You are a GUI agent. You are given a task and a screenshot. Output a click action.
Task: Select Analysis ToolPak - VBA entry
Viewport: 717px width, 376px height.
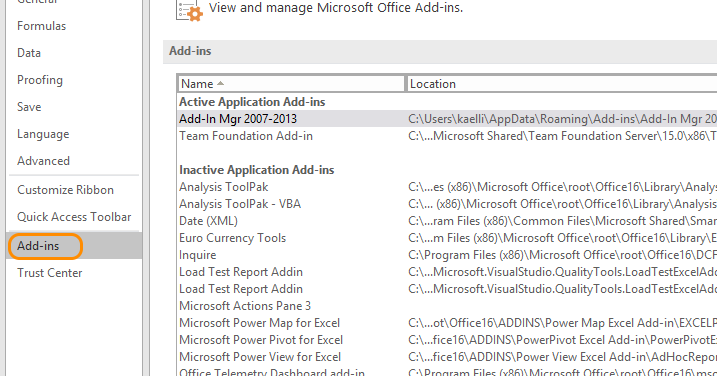click(240, 204)
